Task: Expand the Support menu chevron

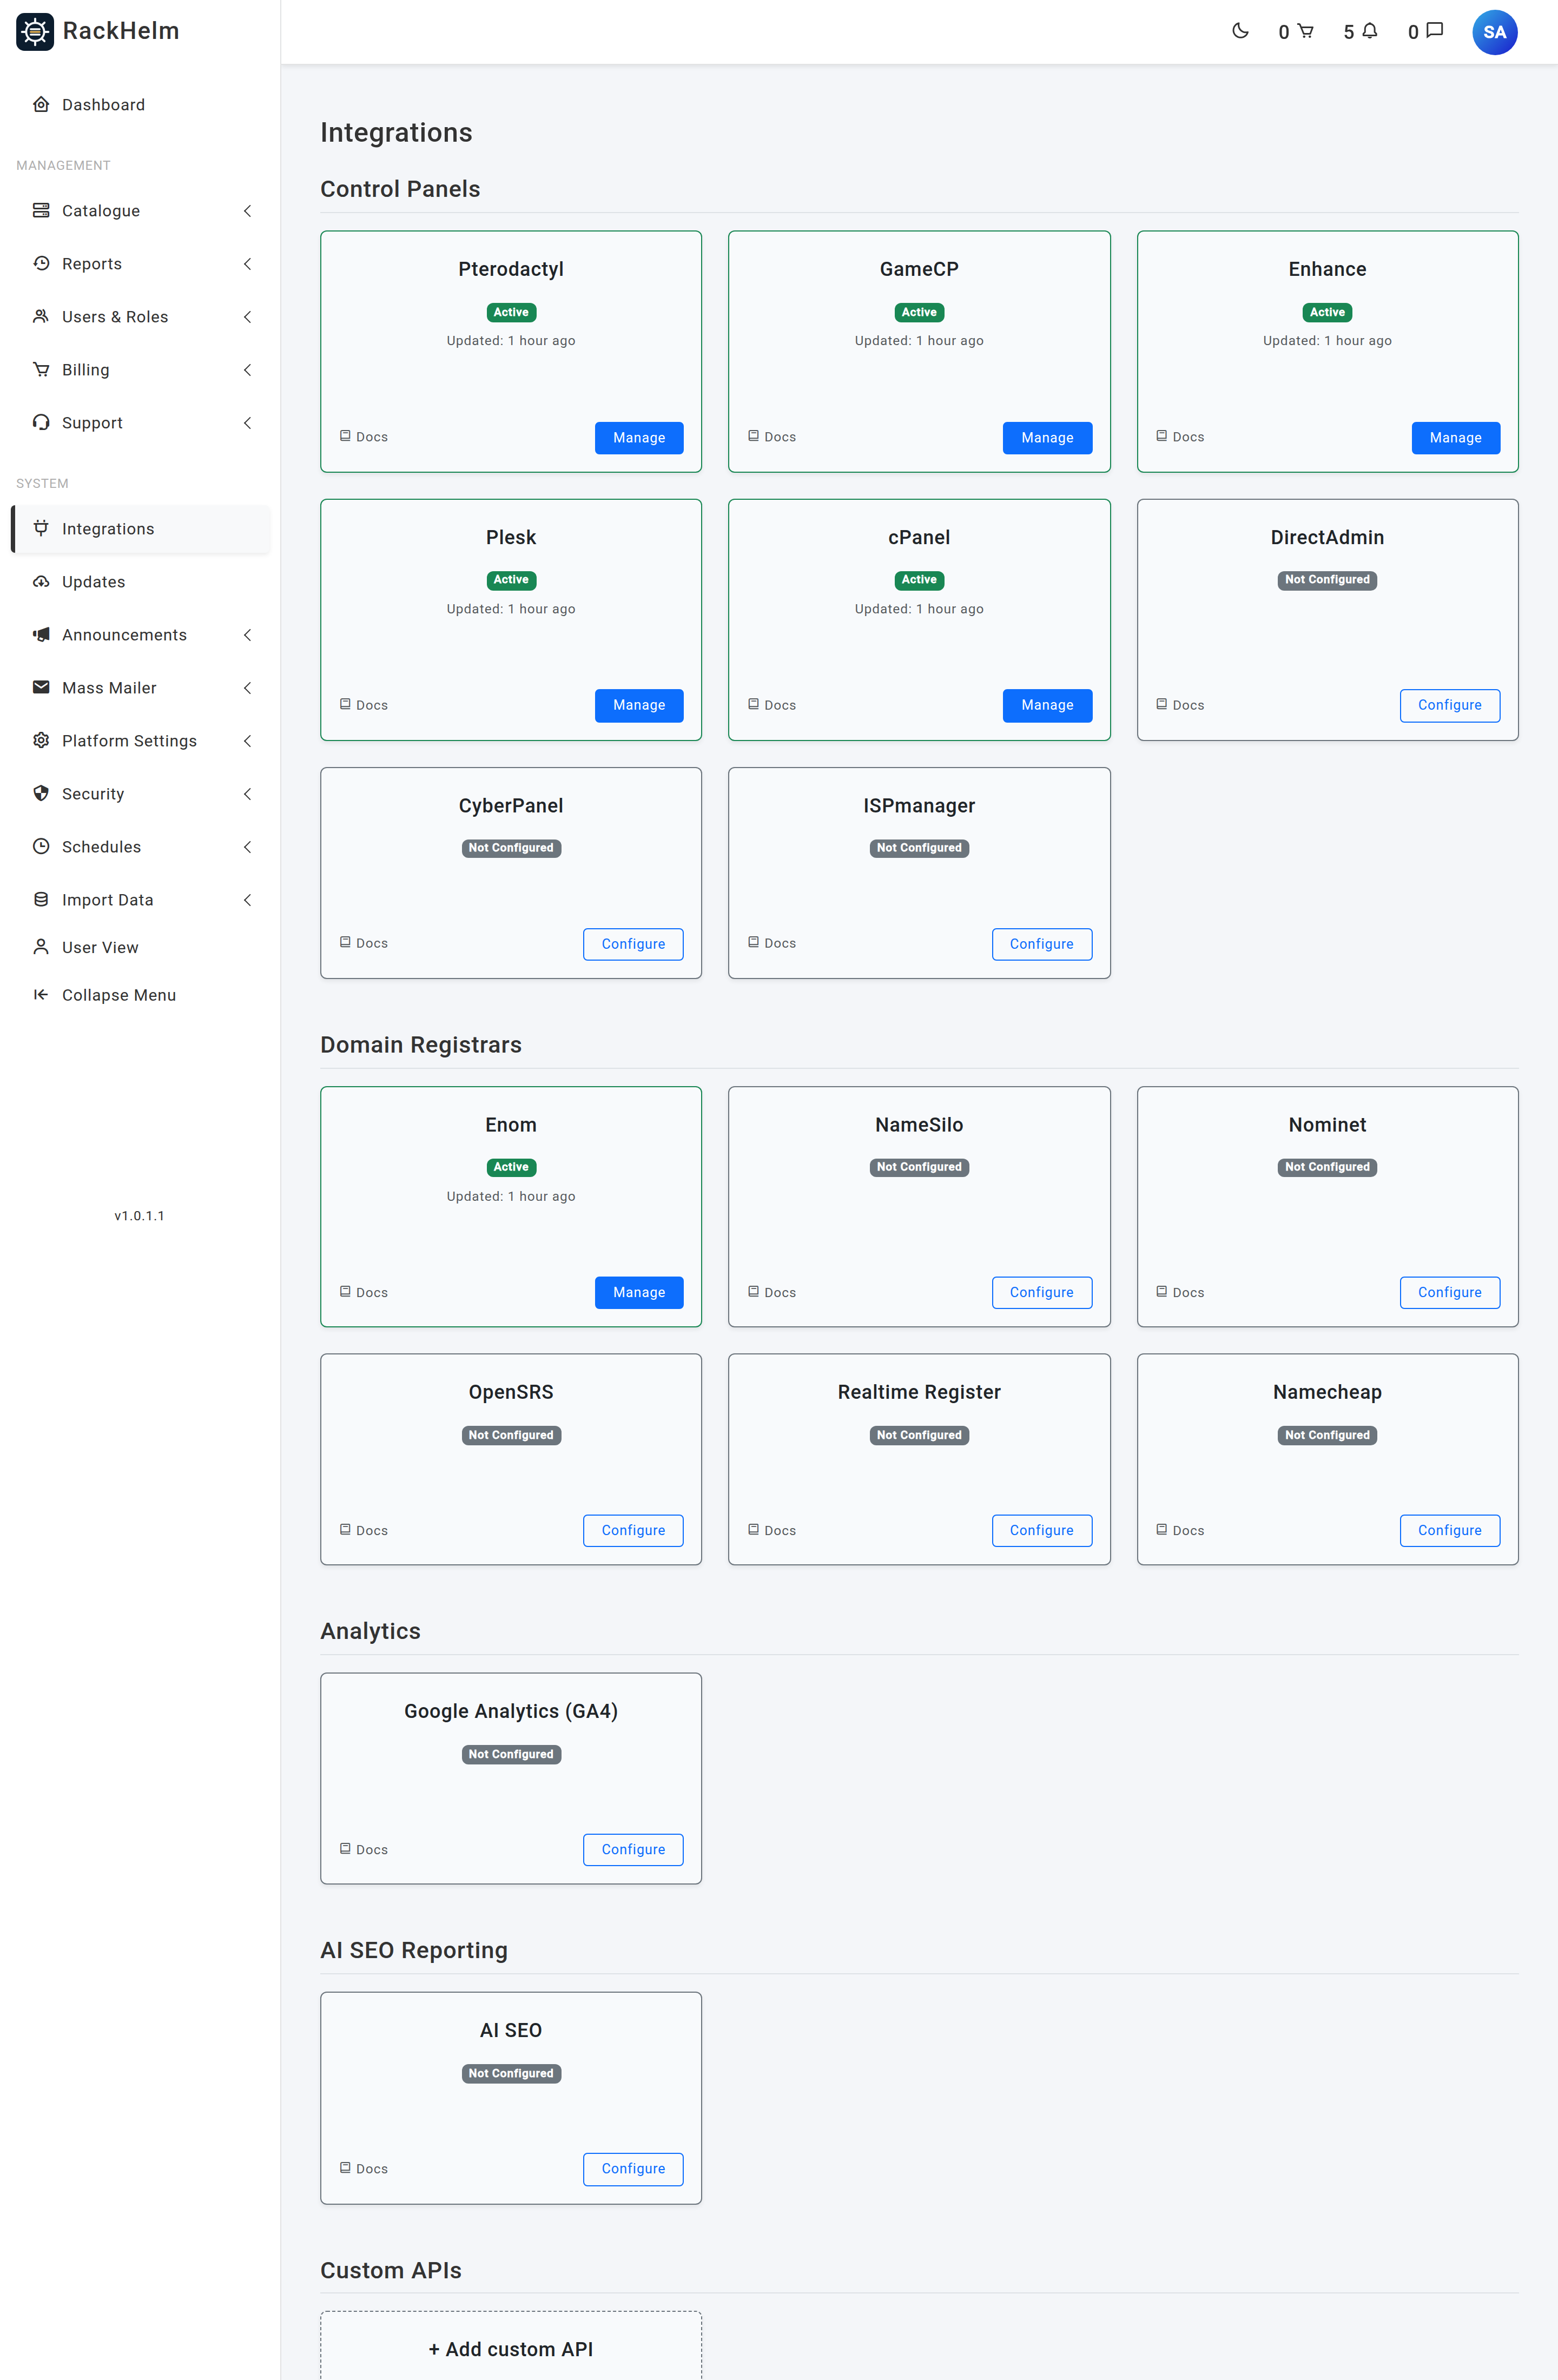Action: point(247,423)
